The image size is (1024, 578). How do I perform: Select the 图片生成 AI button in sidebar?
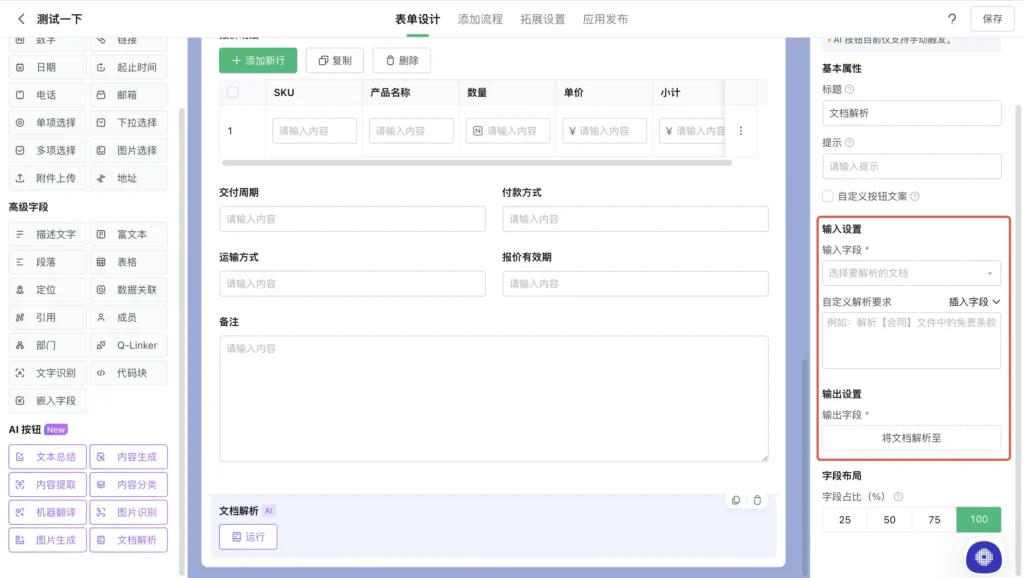(47, 540)
